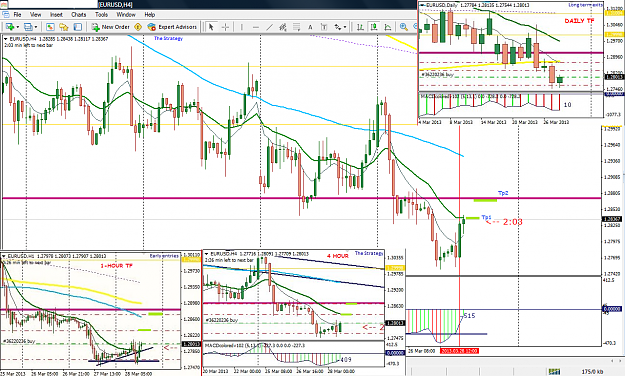625x376 pixels.
Task: Select '#36220236 buy' order line in 1-hour inset
Action: pyautogui.click(x=19, y=341)
